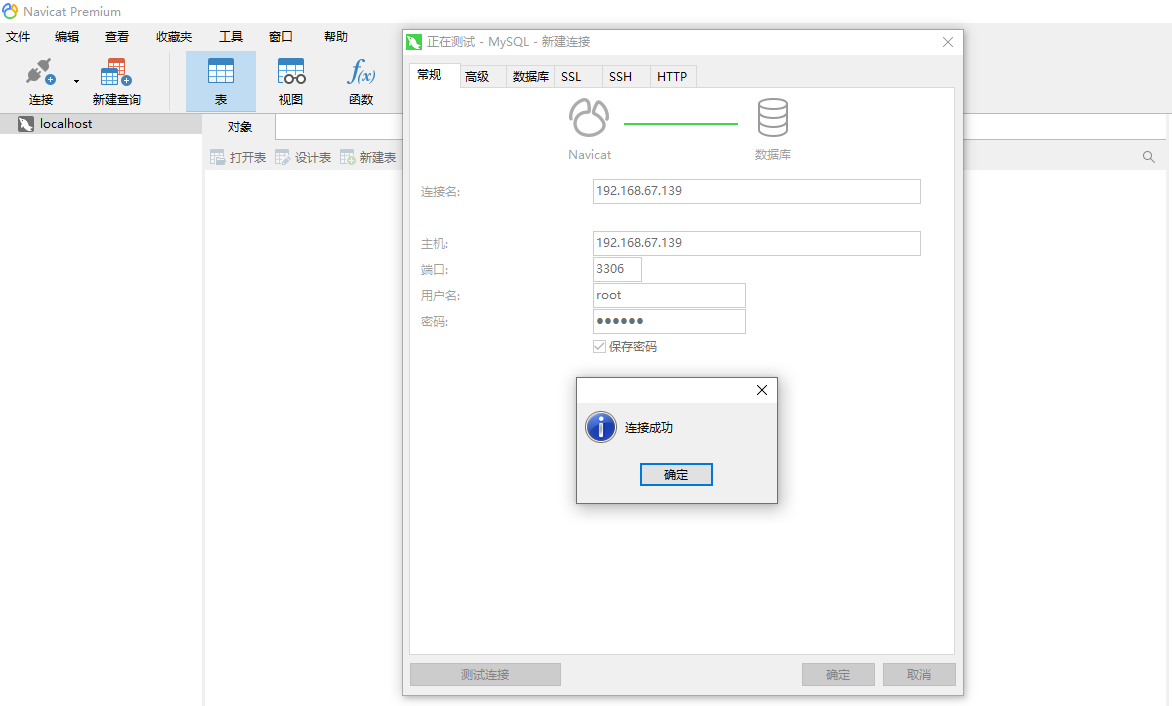The width and height of the screenshot is (1172, 706).
Task: Close the MySQL new connection dialog
Action: coord(948,42)
